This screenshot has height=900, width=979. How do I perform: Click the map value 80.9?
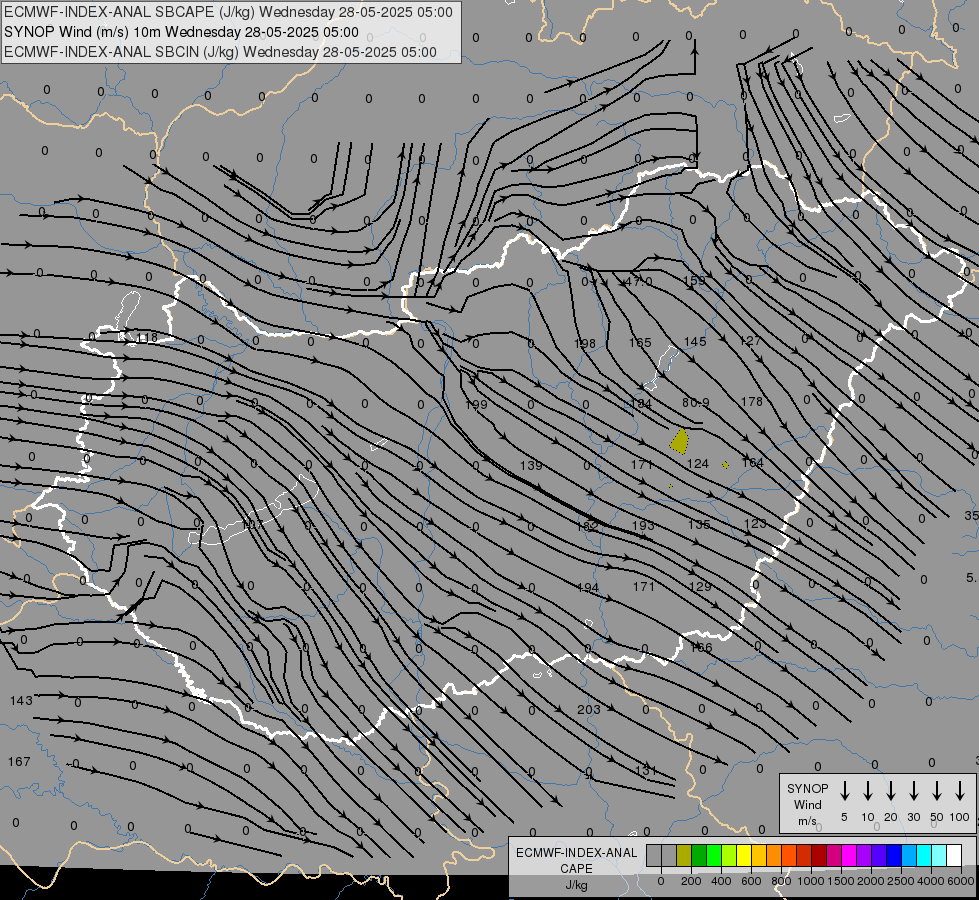click(696, 403)
